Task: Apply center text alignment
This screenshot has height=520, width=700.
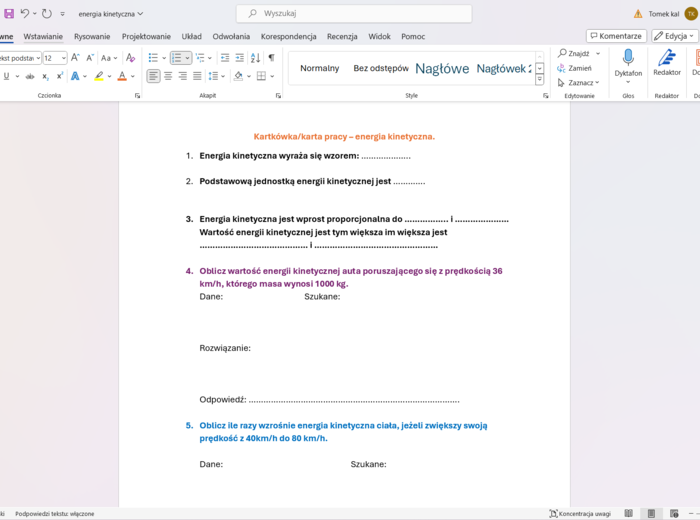Action: click(x=168, y=76)
